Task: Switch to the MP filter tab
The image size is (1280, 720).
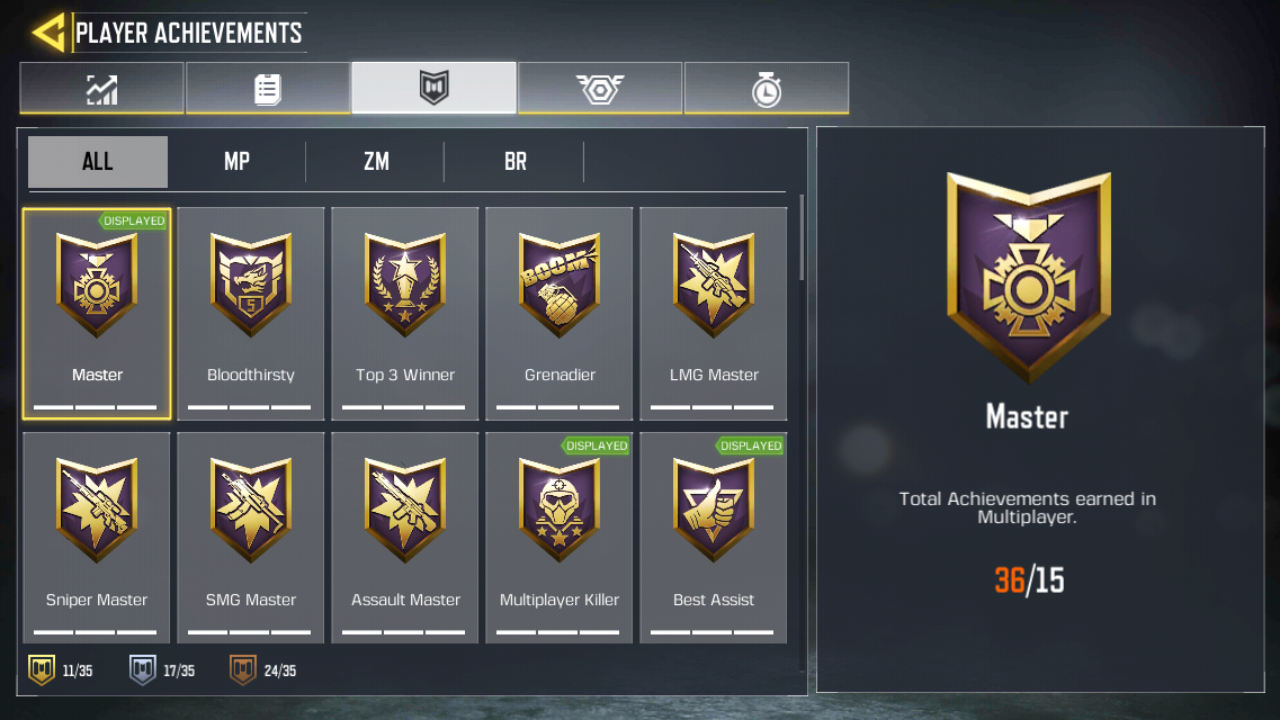Action: point(237,162)
